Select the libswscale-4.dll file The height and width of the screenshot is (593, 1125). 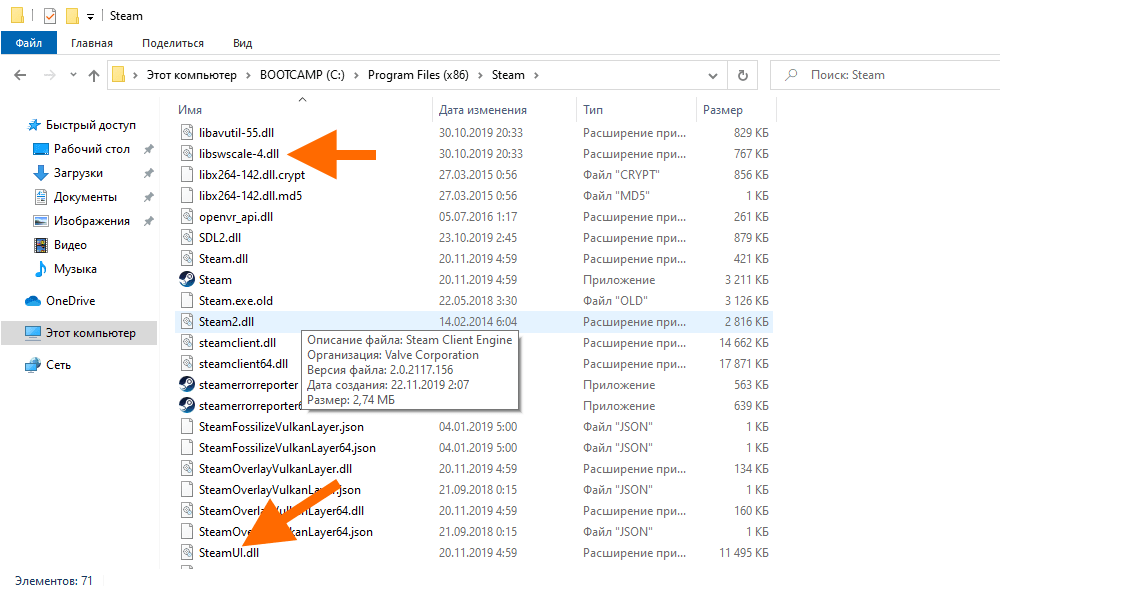[x=239, y=153]
